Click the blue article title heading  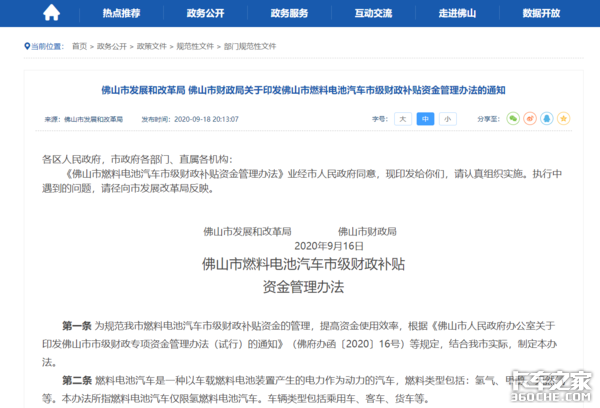[302, 89]
